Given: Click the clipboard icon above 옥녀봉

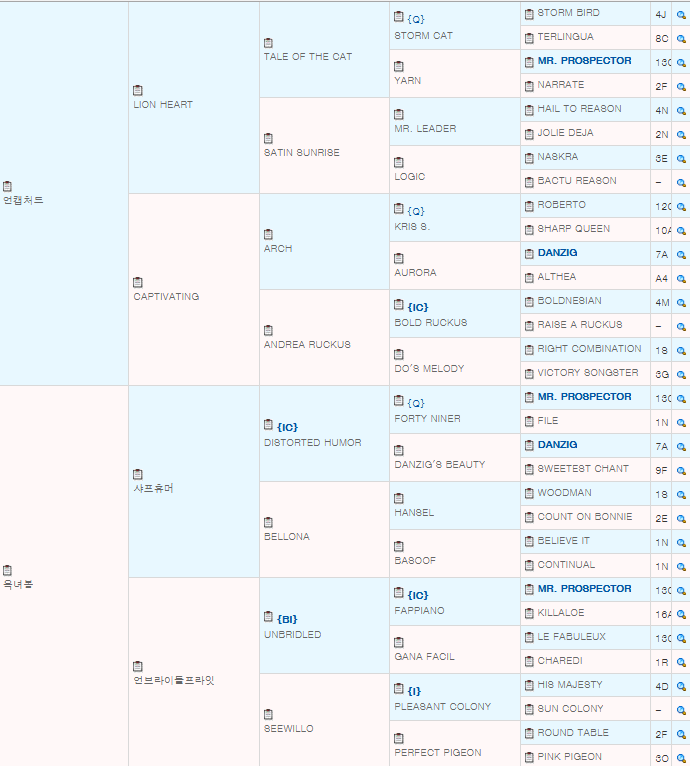Looking at the screenshot, I should coord(7,570).
